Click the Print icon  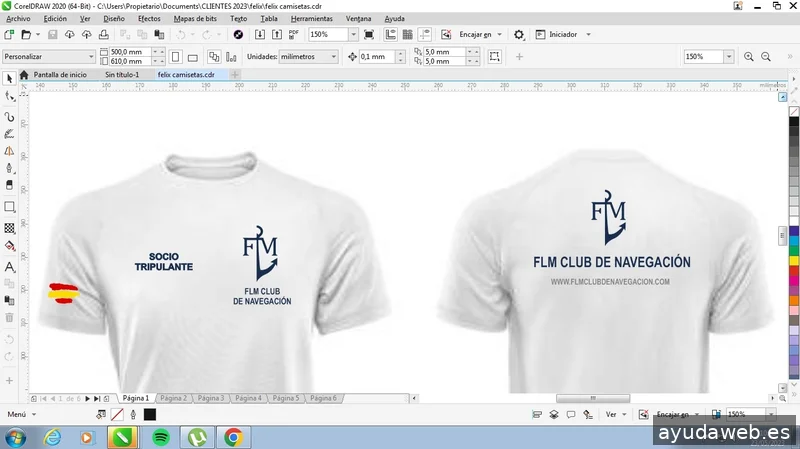(104, 35)
